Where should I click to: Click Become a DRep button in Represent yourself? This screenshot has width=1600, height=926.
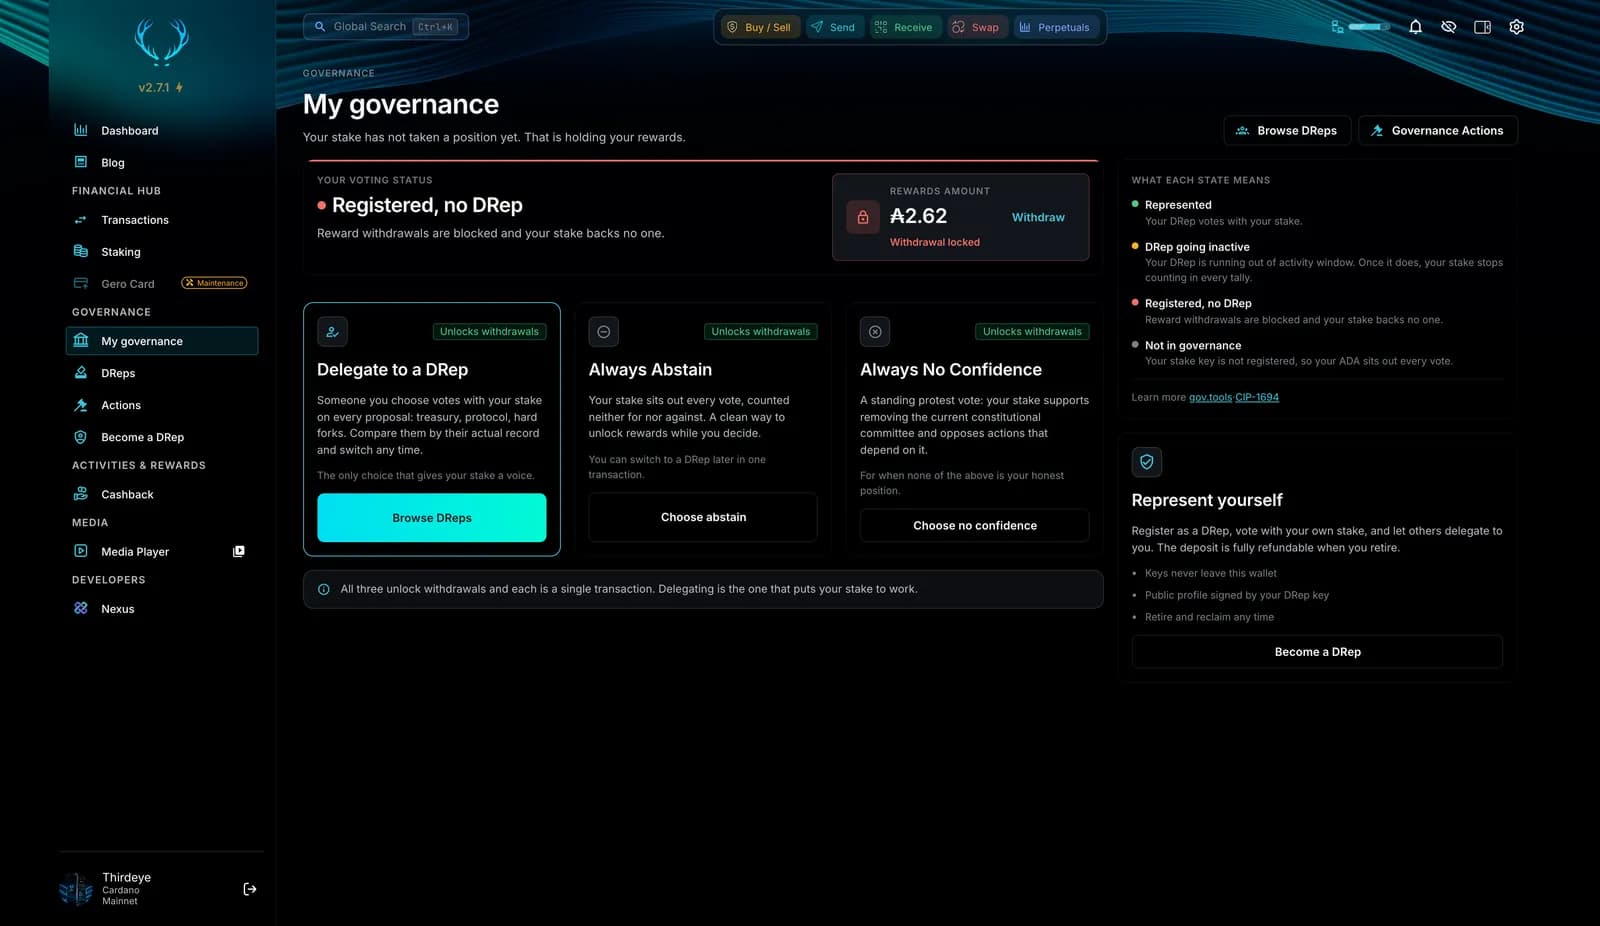click(x=1317, y=652)
